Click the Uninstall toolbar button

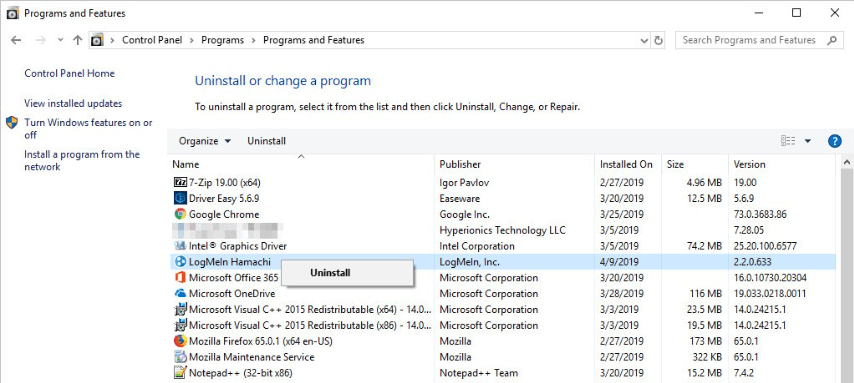point(266,141)
